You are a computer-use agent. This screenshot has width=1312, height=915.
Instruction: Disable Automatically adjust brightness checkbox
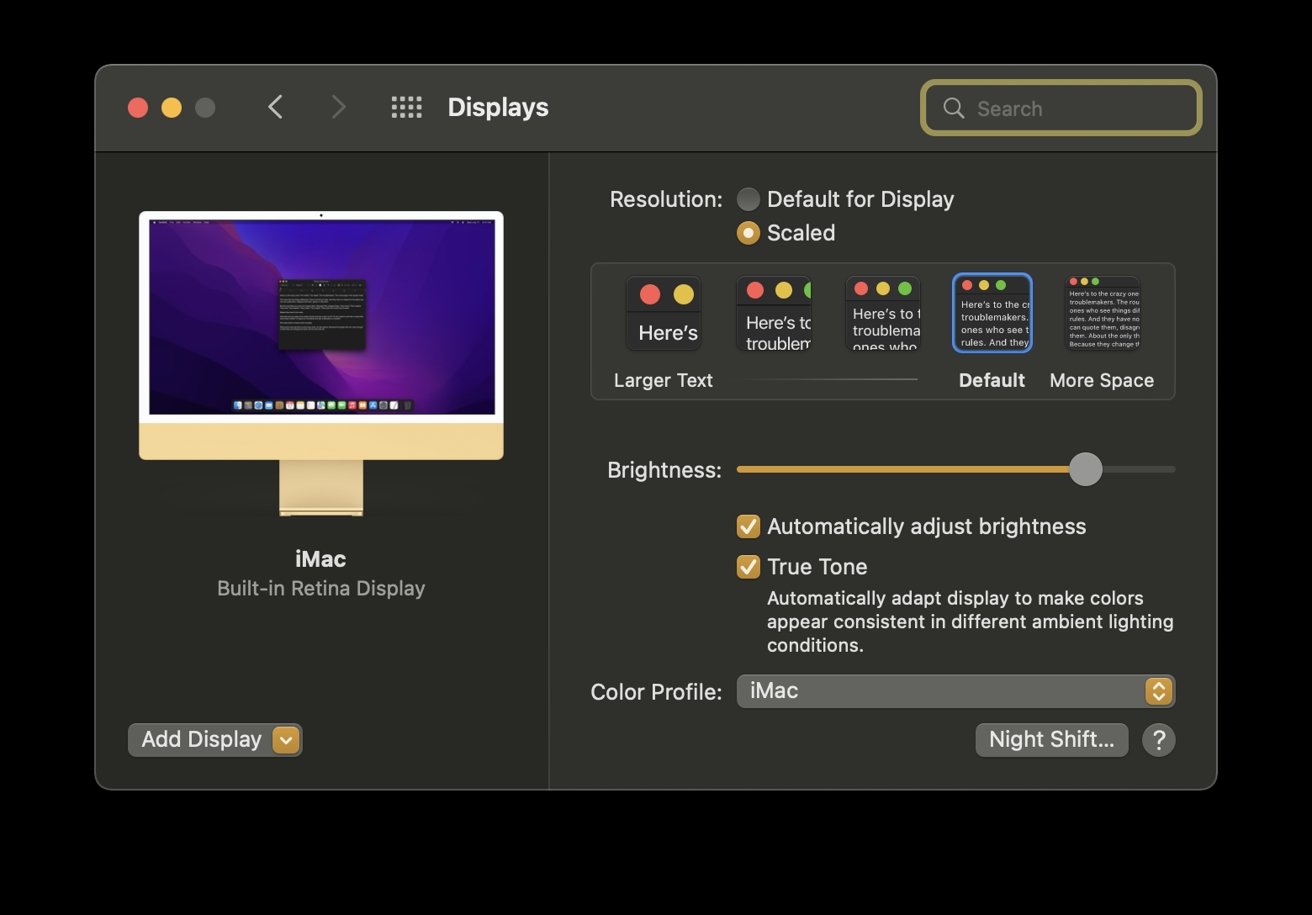748,526
